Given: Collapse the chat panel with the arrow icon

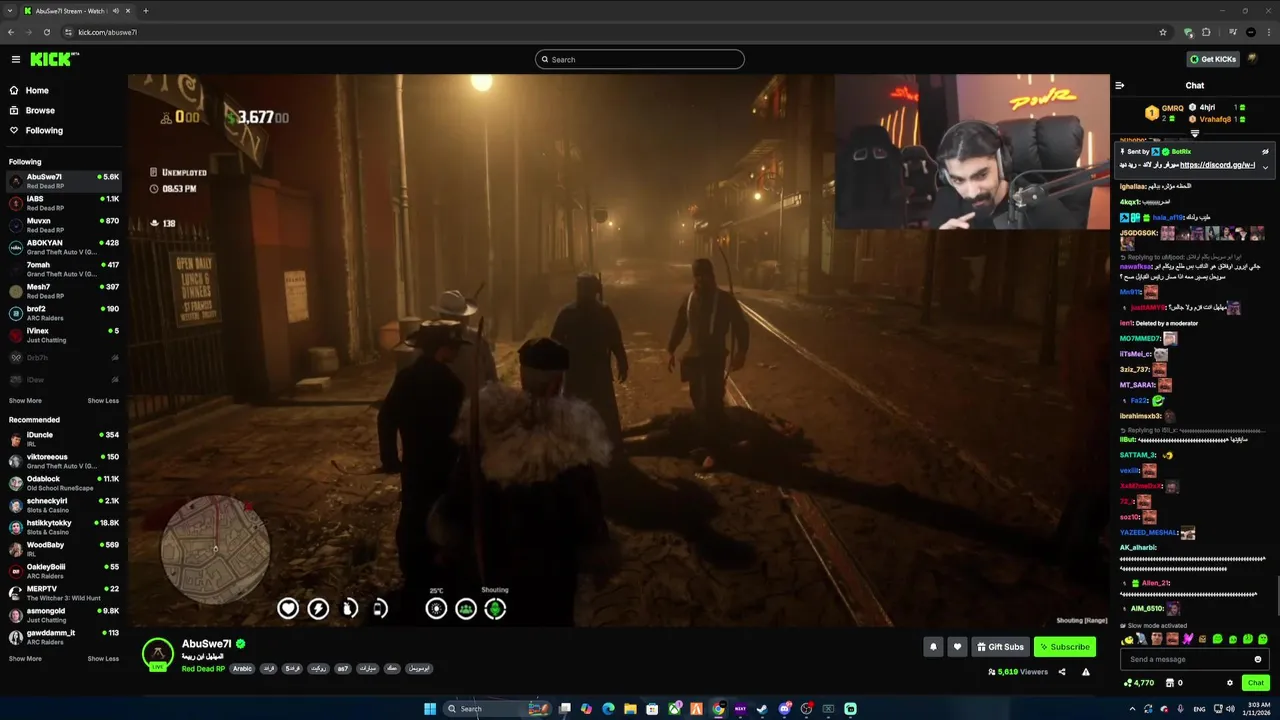Looking at the screenshot, I should pyautogui.click(x=1120, y=85).
